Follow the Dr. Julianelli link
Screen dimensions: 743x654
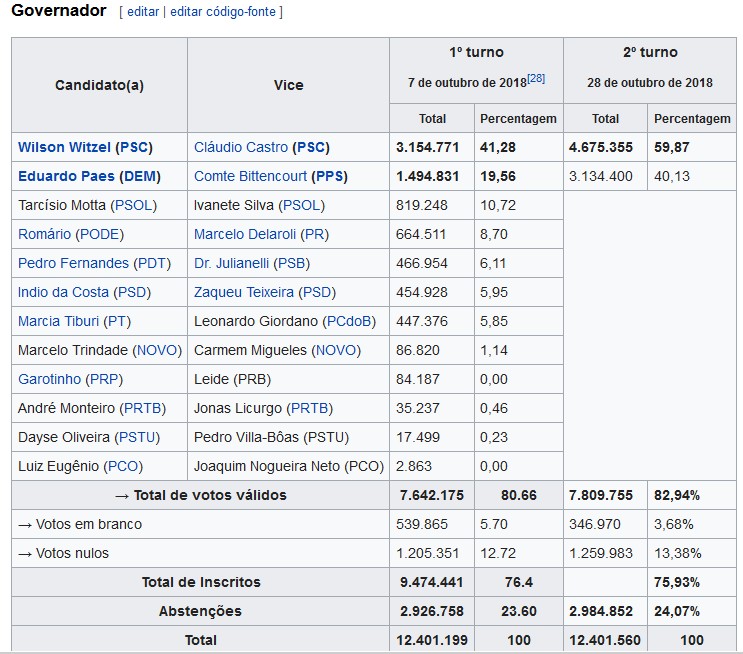pos(232,263)
